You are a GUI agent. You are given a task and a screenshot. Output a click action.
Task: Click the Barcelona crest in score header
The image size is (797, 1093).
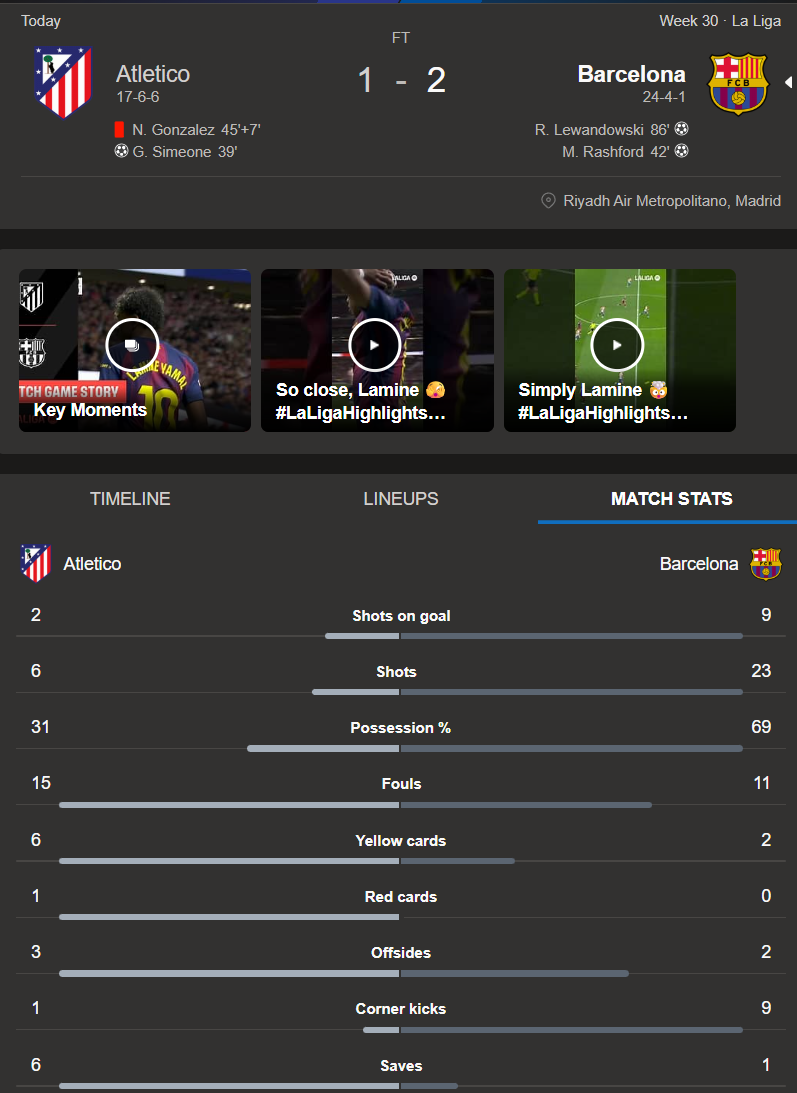click(737, 84)
